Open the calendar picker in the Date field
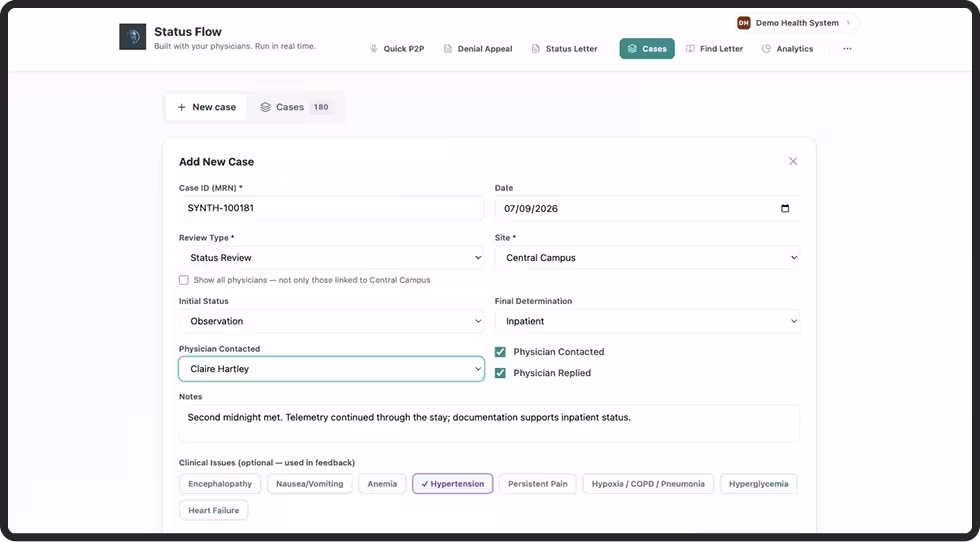The image size is (980, 542). [786, 209]
